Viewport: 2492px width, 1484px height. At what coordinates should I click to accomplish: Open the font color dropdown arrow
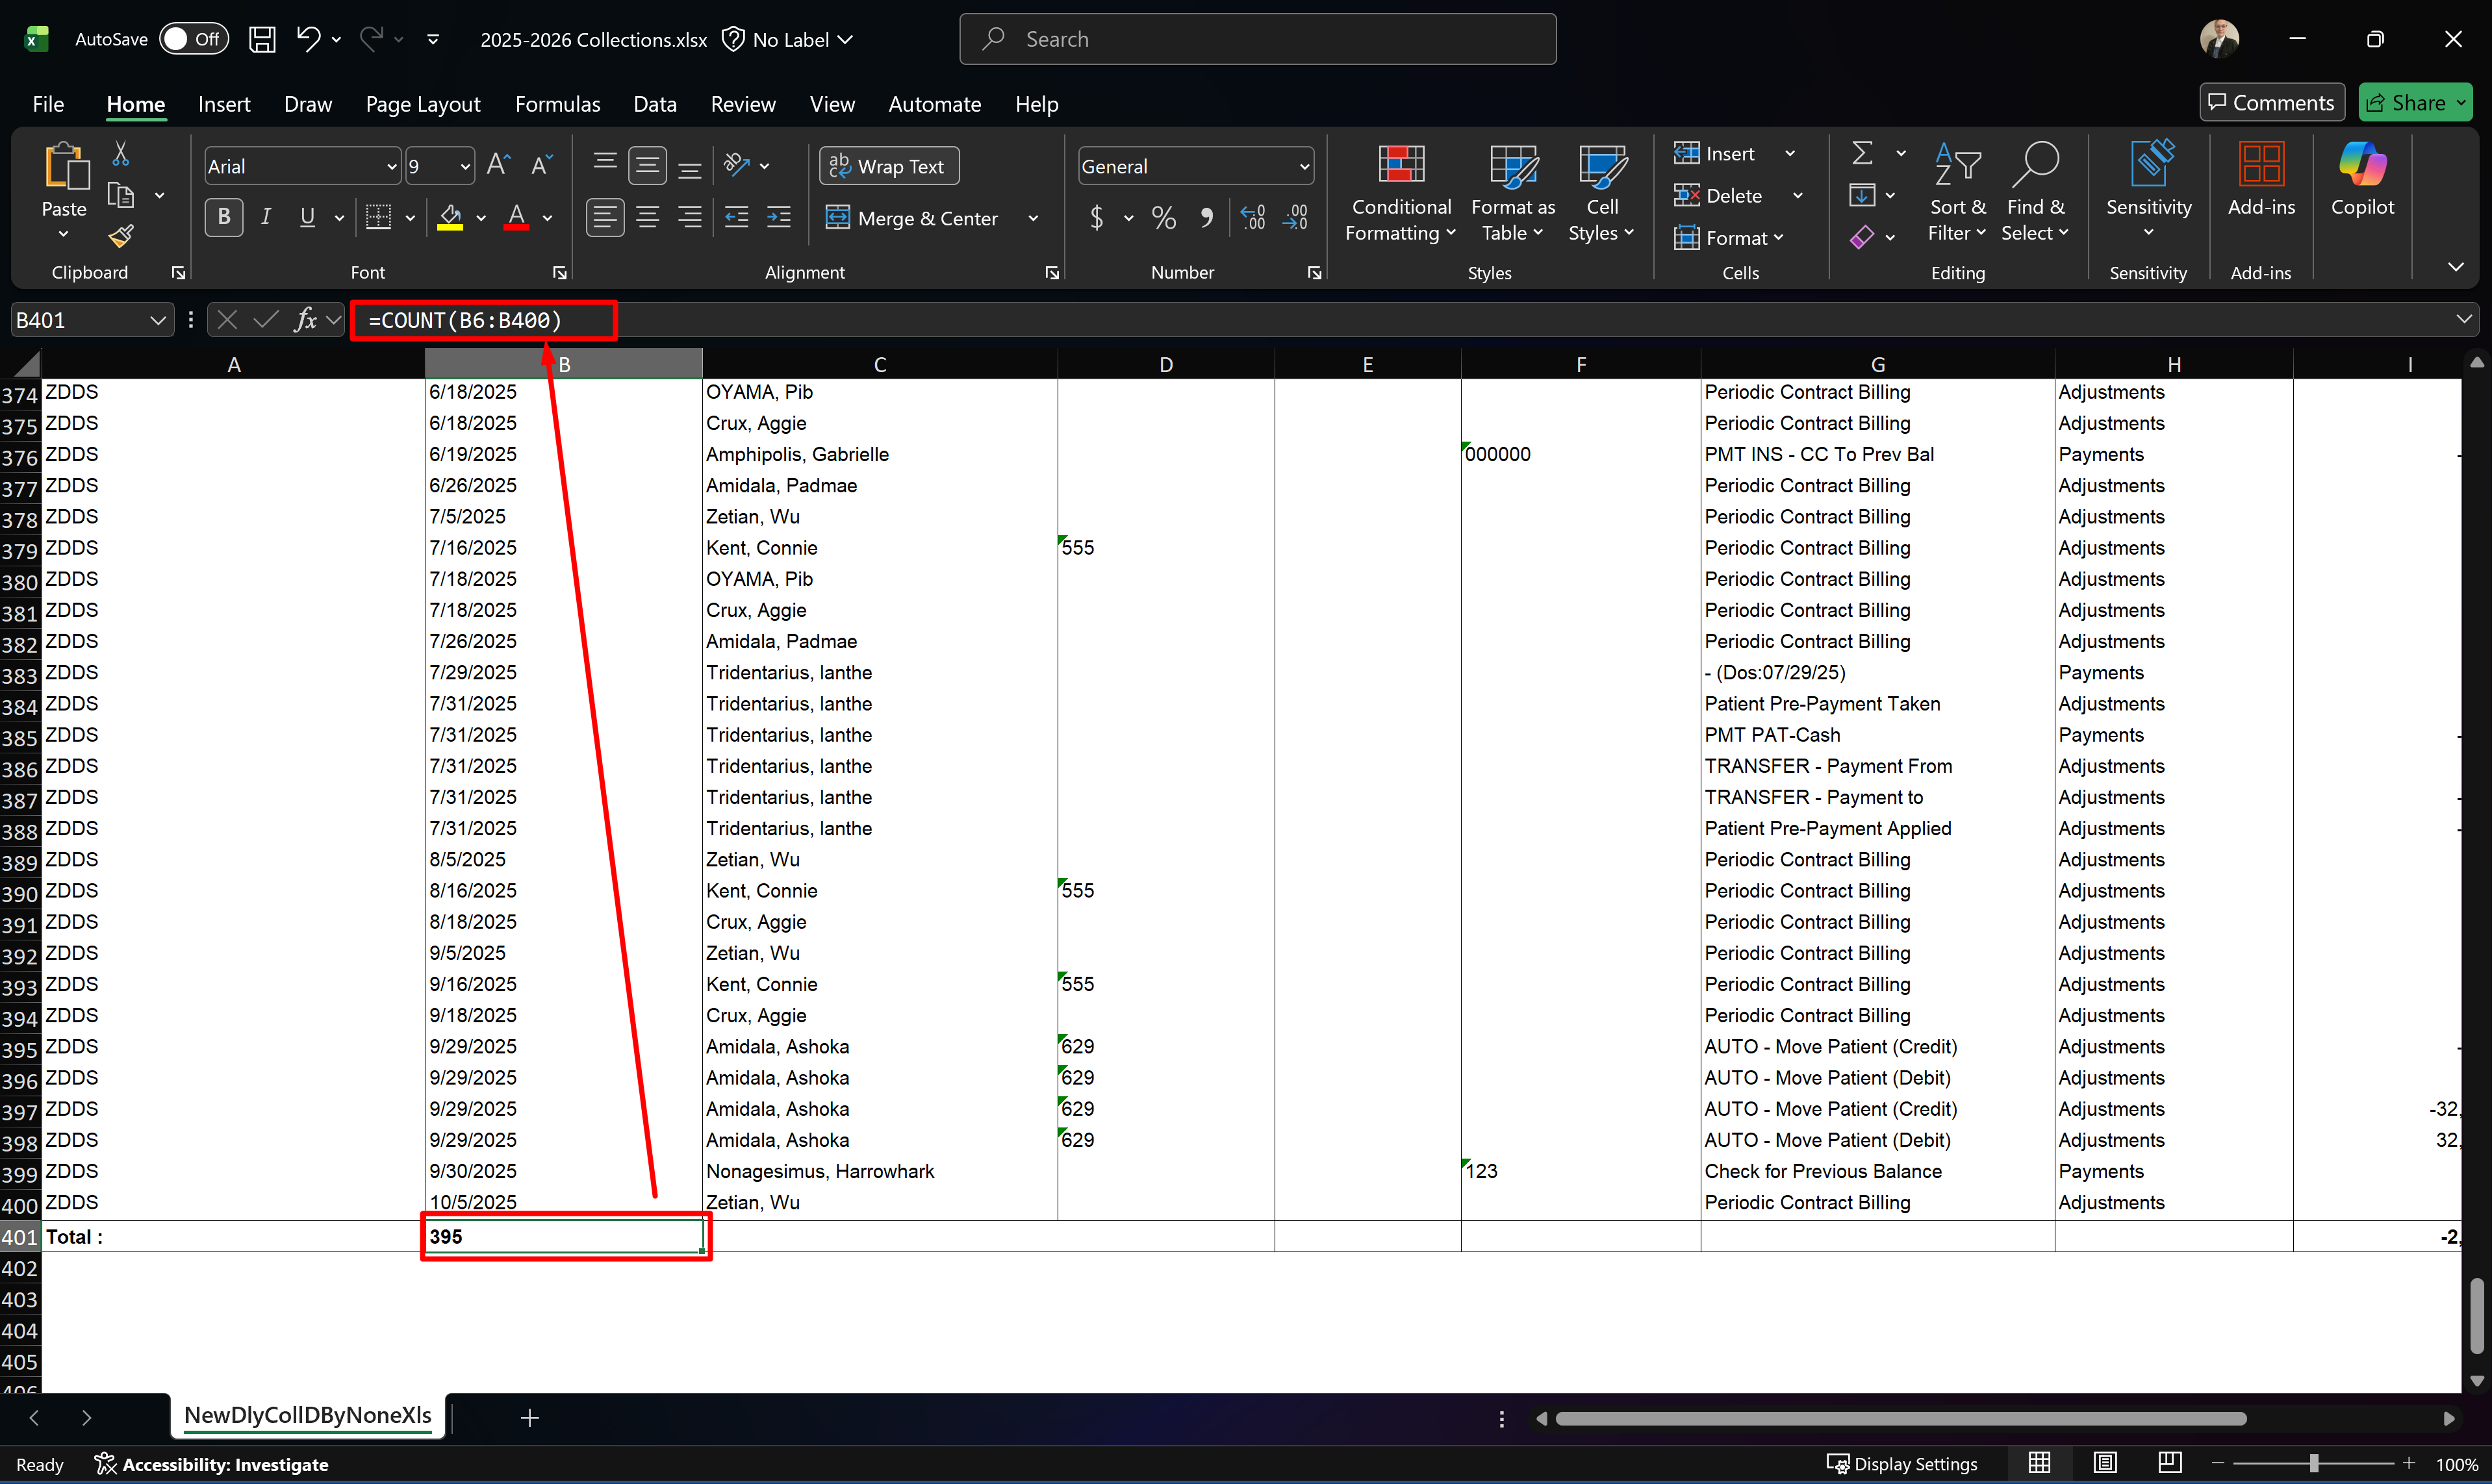pyautogui.click(x=547, y=217)
